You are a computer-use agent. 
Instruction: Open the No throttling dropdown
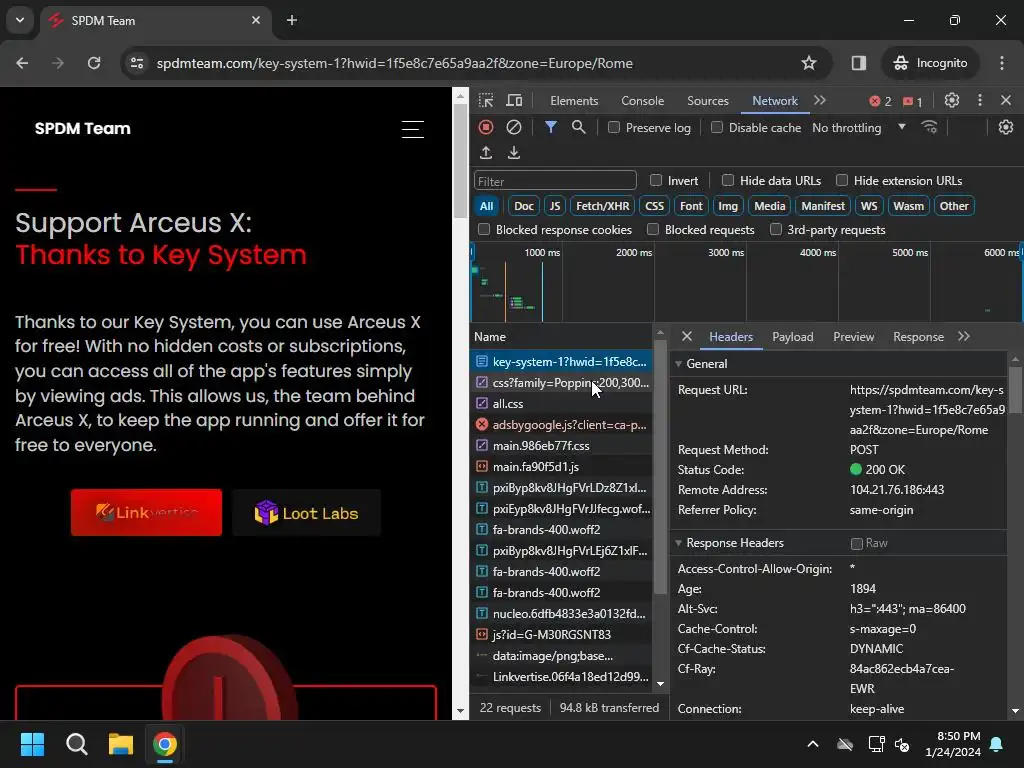click(859, 127)
